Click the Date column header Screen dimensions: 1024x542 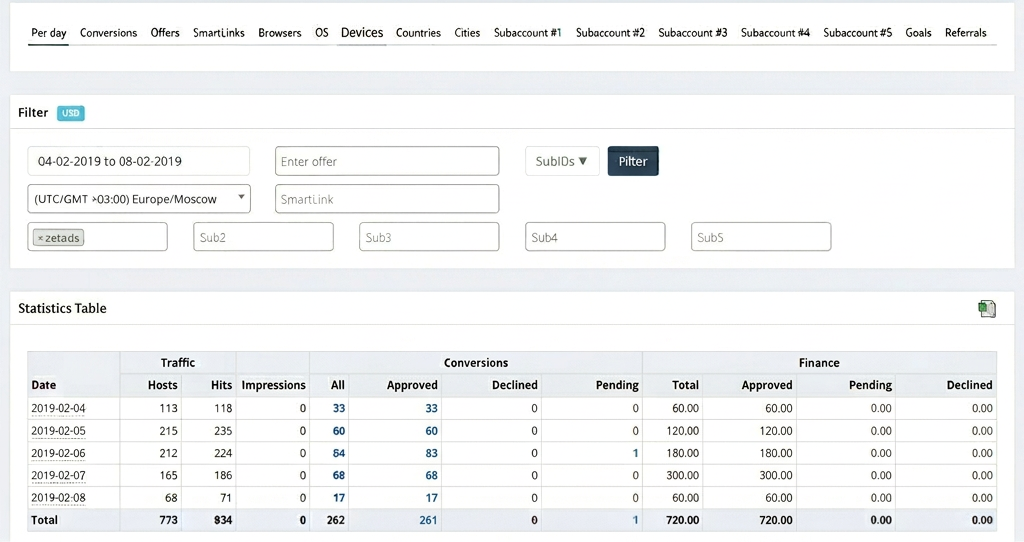pyautogui.click(x=44, y=385)
